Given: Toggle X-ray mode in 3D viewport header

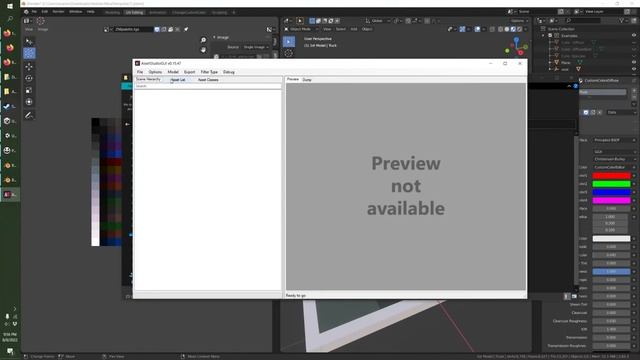Looking at the screenshot, I should click(x=492, y=29).
